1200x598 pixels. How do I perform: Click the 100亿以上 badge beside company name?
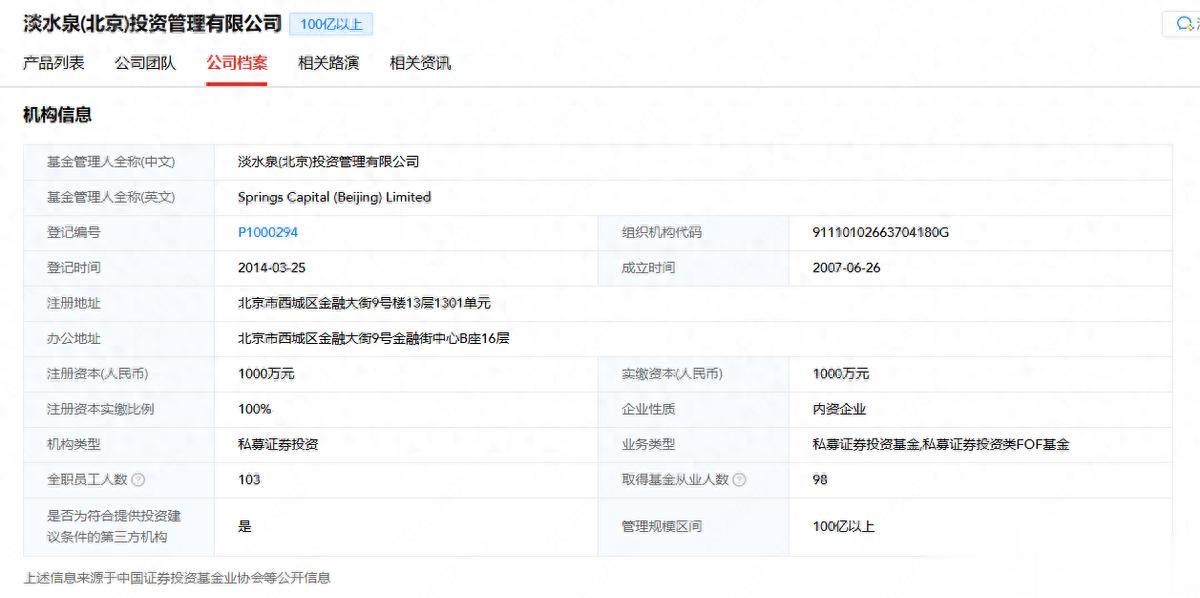[331, 24]
